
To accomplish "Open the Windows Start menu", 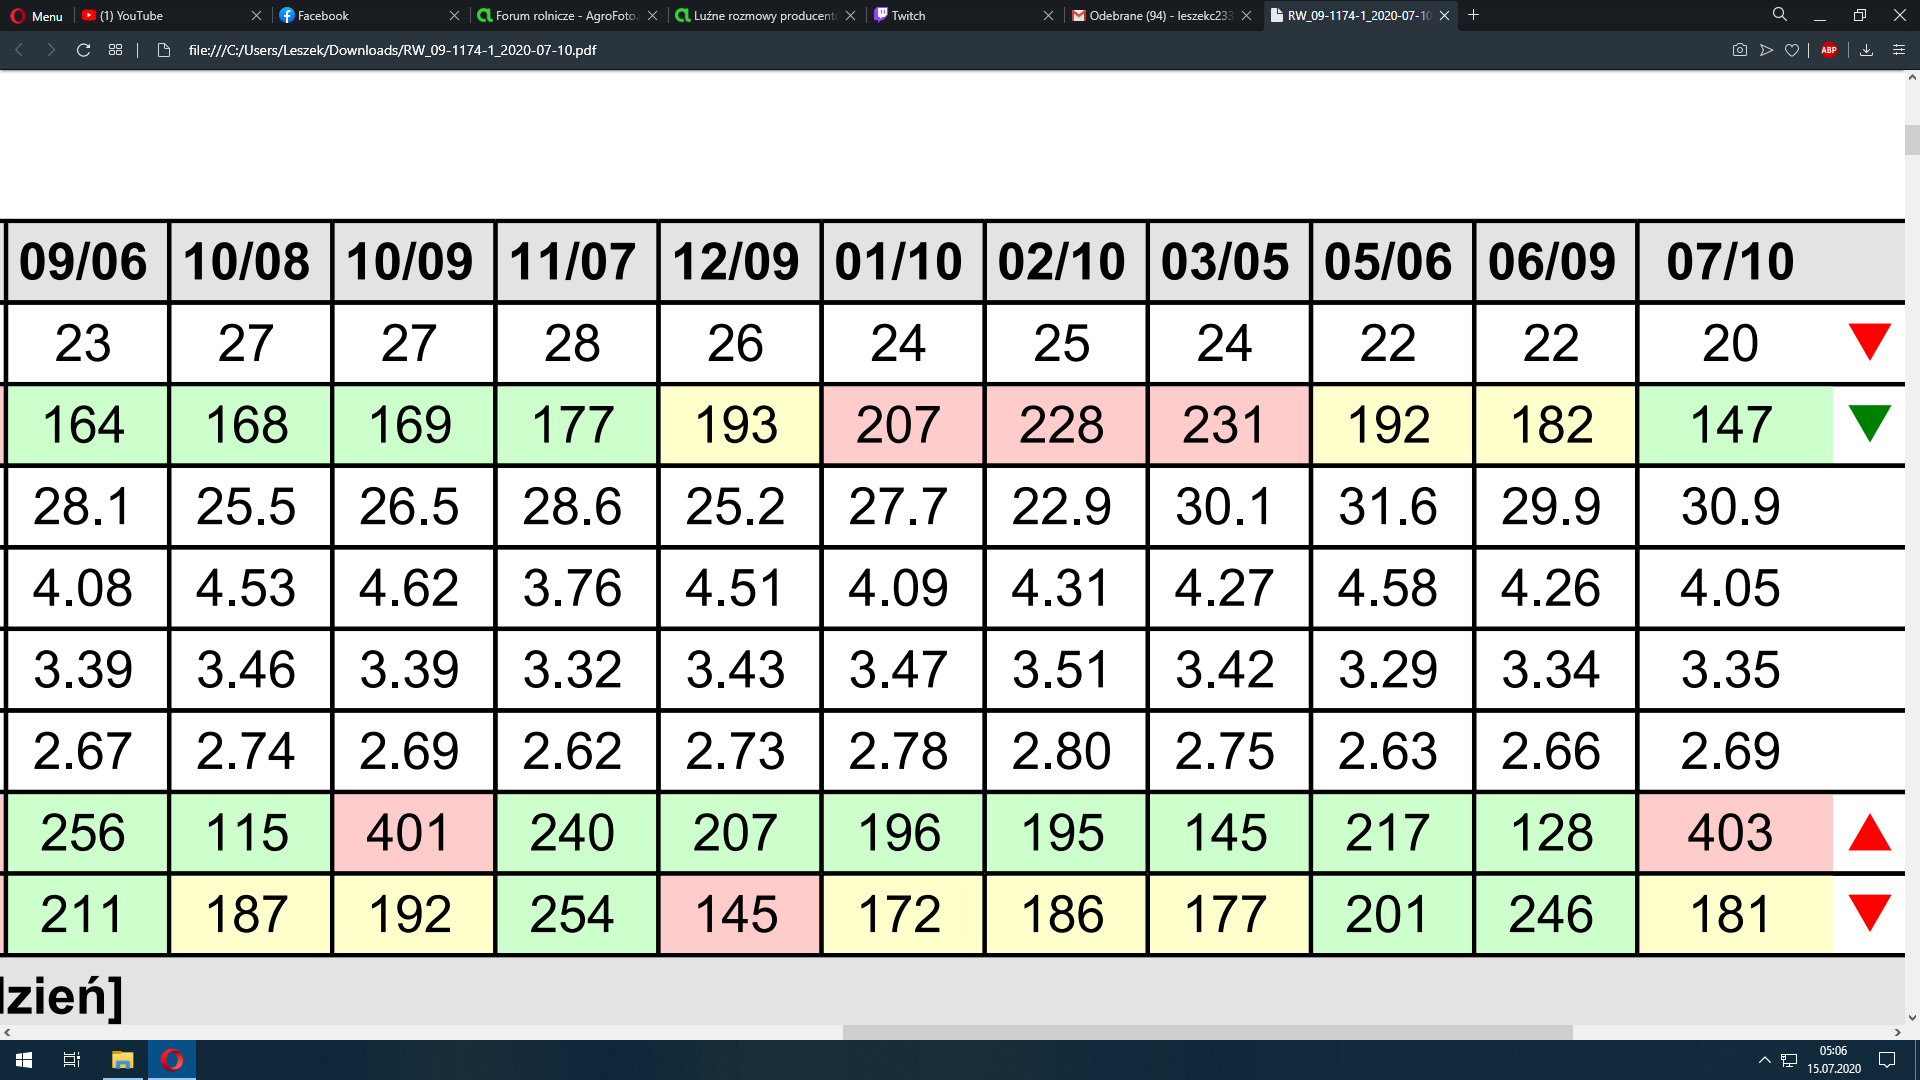I will pos(24,1060).
